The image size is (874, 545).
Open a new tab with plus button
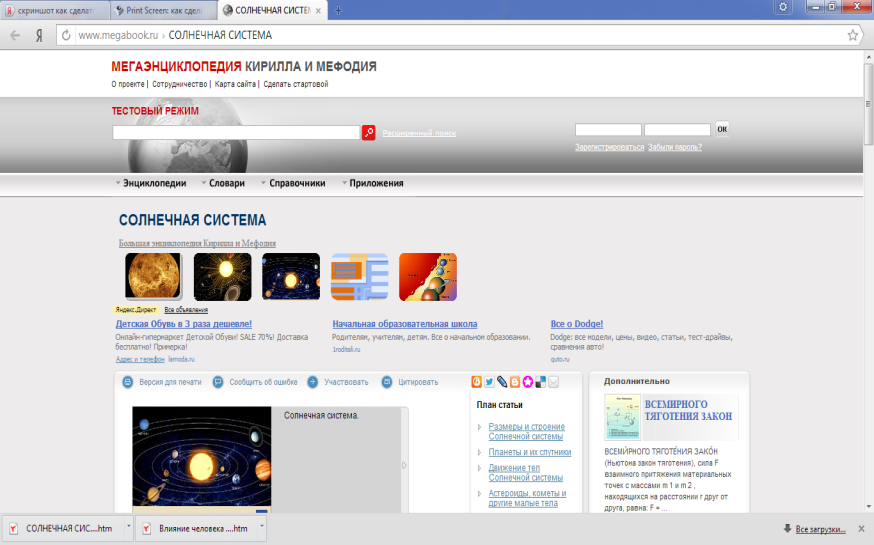click(x=338, y=10)
